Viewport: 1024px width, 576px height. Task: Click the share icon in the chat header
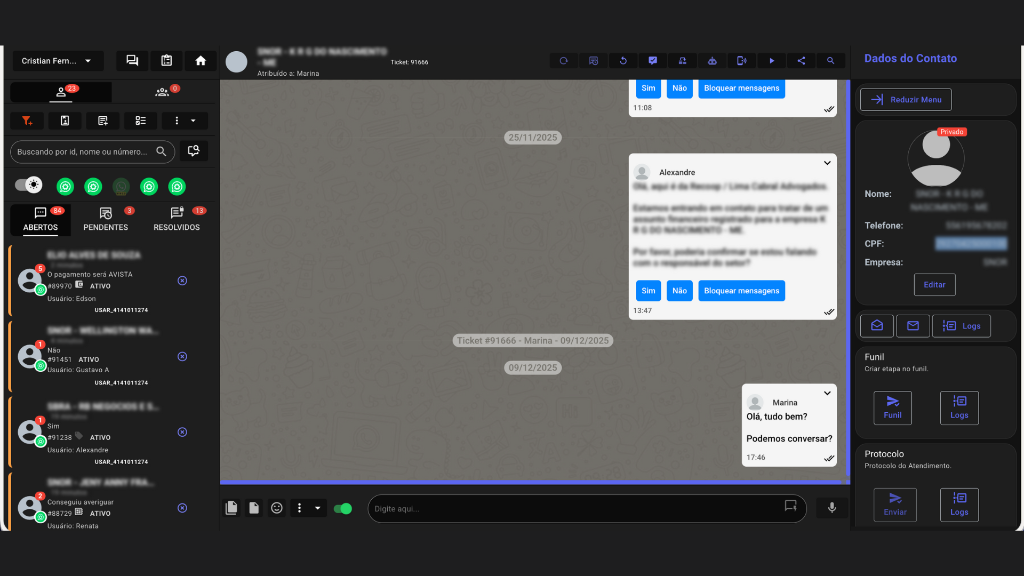(x=800, y=60)
